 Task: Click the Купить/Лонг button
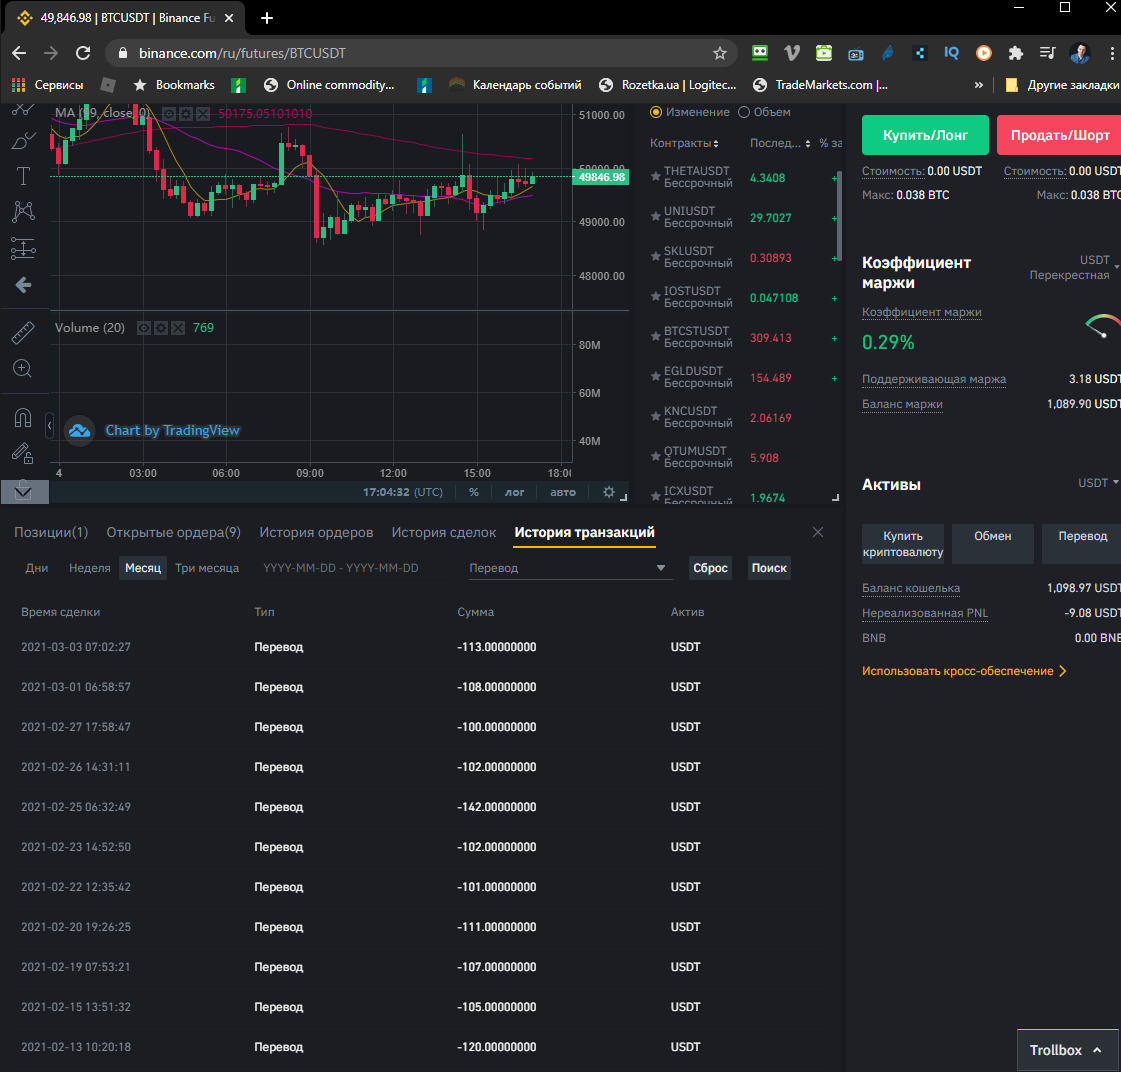(925, 135)
